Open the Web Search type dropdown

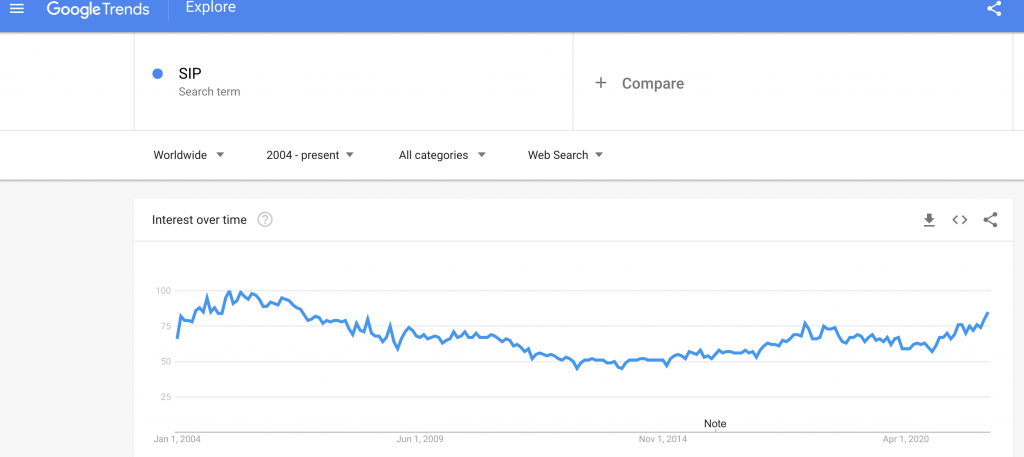[x=565, y=155]
